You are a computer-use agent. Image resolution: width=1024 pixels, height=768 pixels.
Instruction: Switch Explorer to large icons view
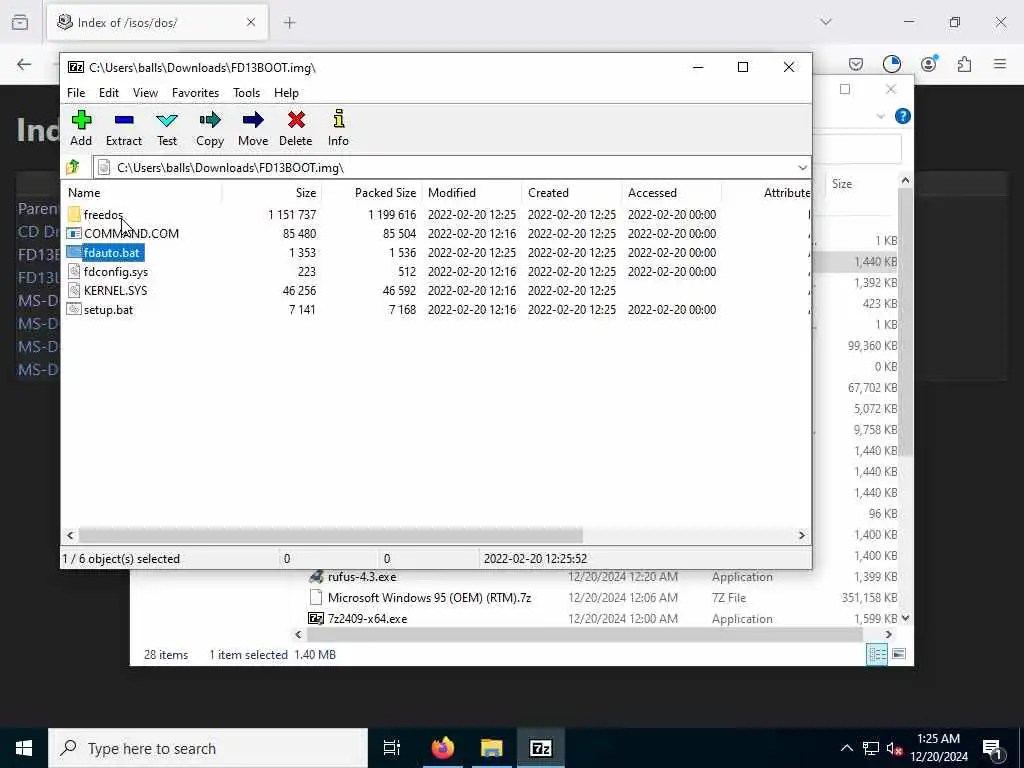pyautogui.click(x=899, y=654)
